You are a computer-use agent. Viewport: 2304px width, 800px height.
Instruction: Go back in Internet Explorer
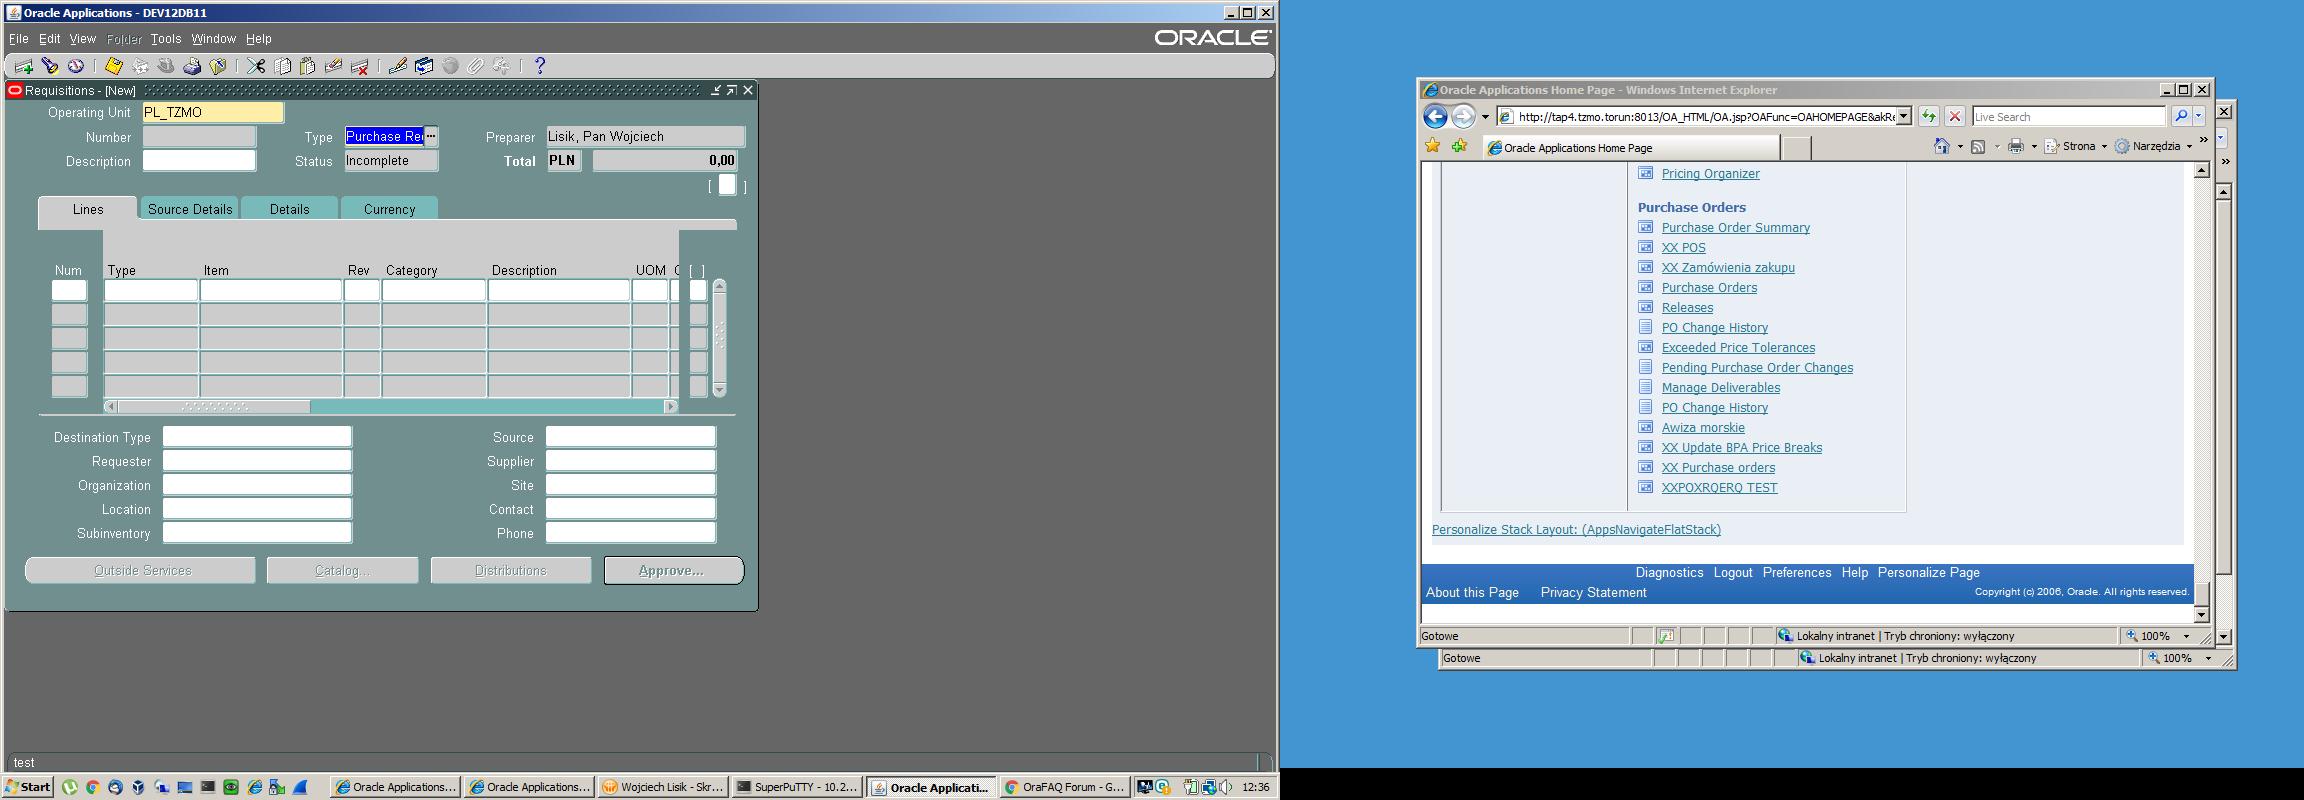pyautogui.click(x=1435, y=116)
